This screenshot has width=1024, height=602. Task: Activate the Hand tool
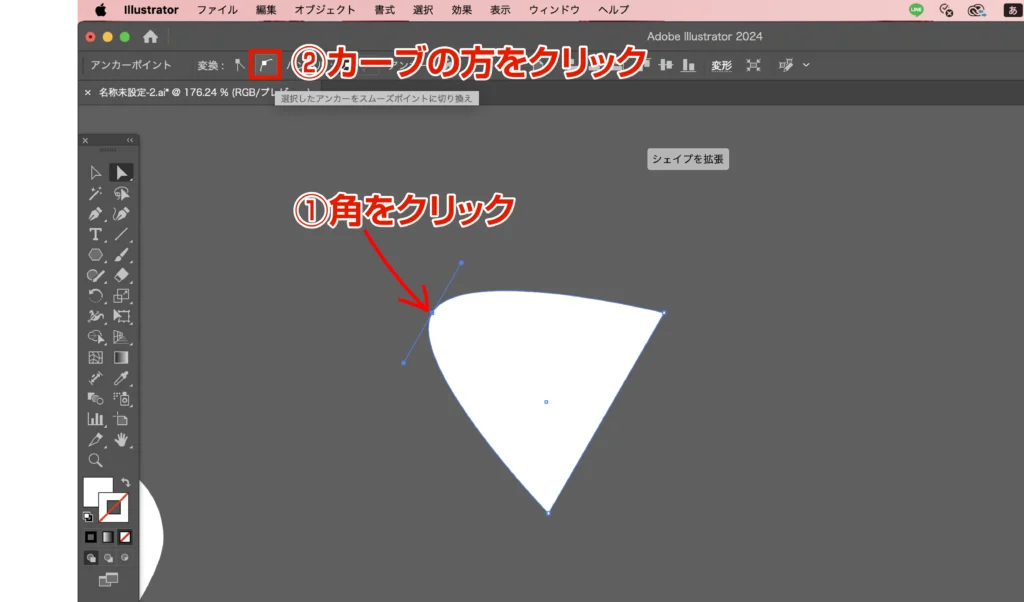[x=121, y=439]
